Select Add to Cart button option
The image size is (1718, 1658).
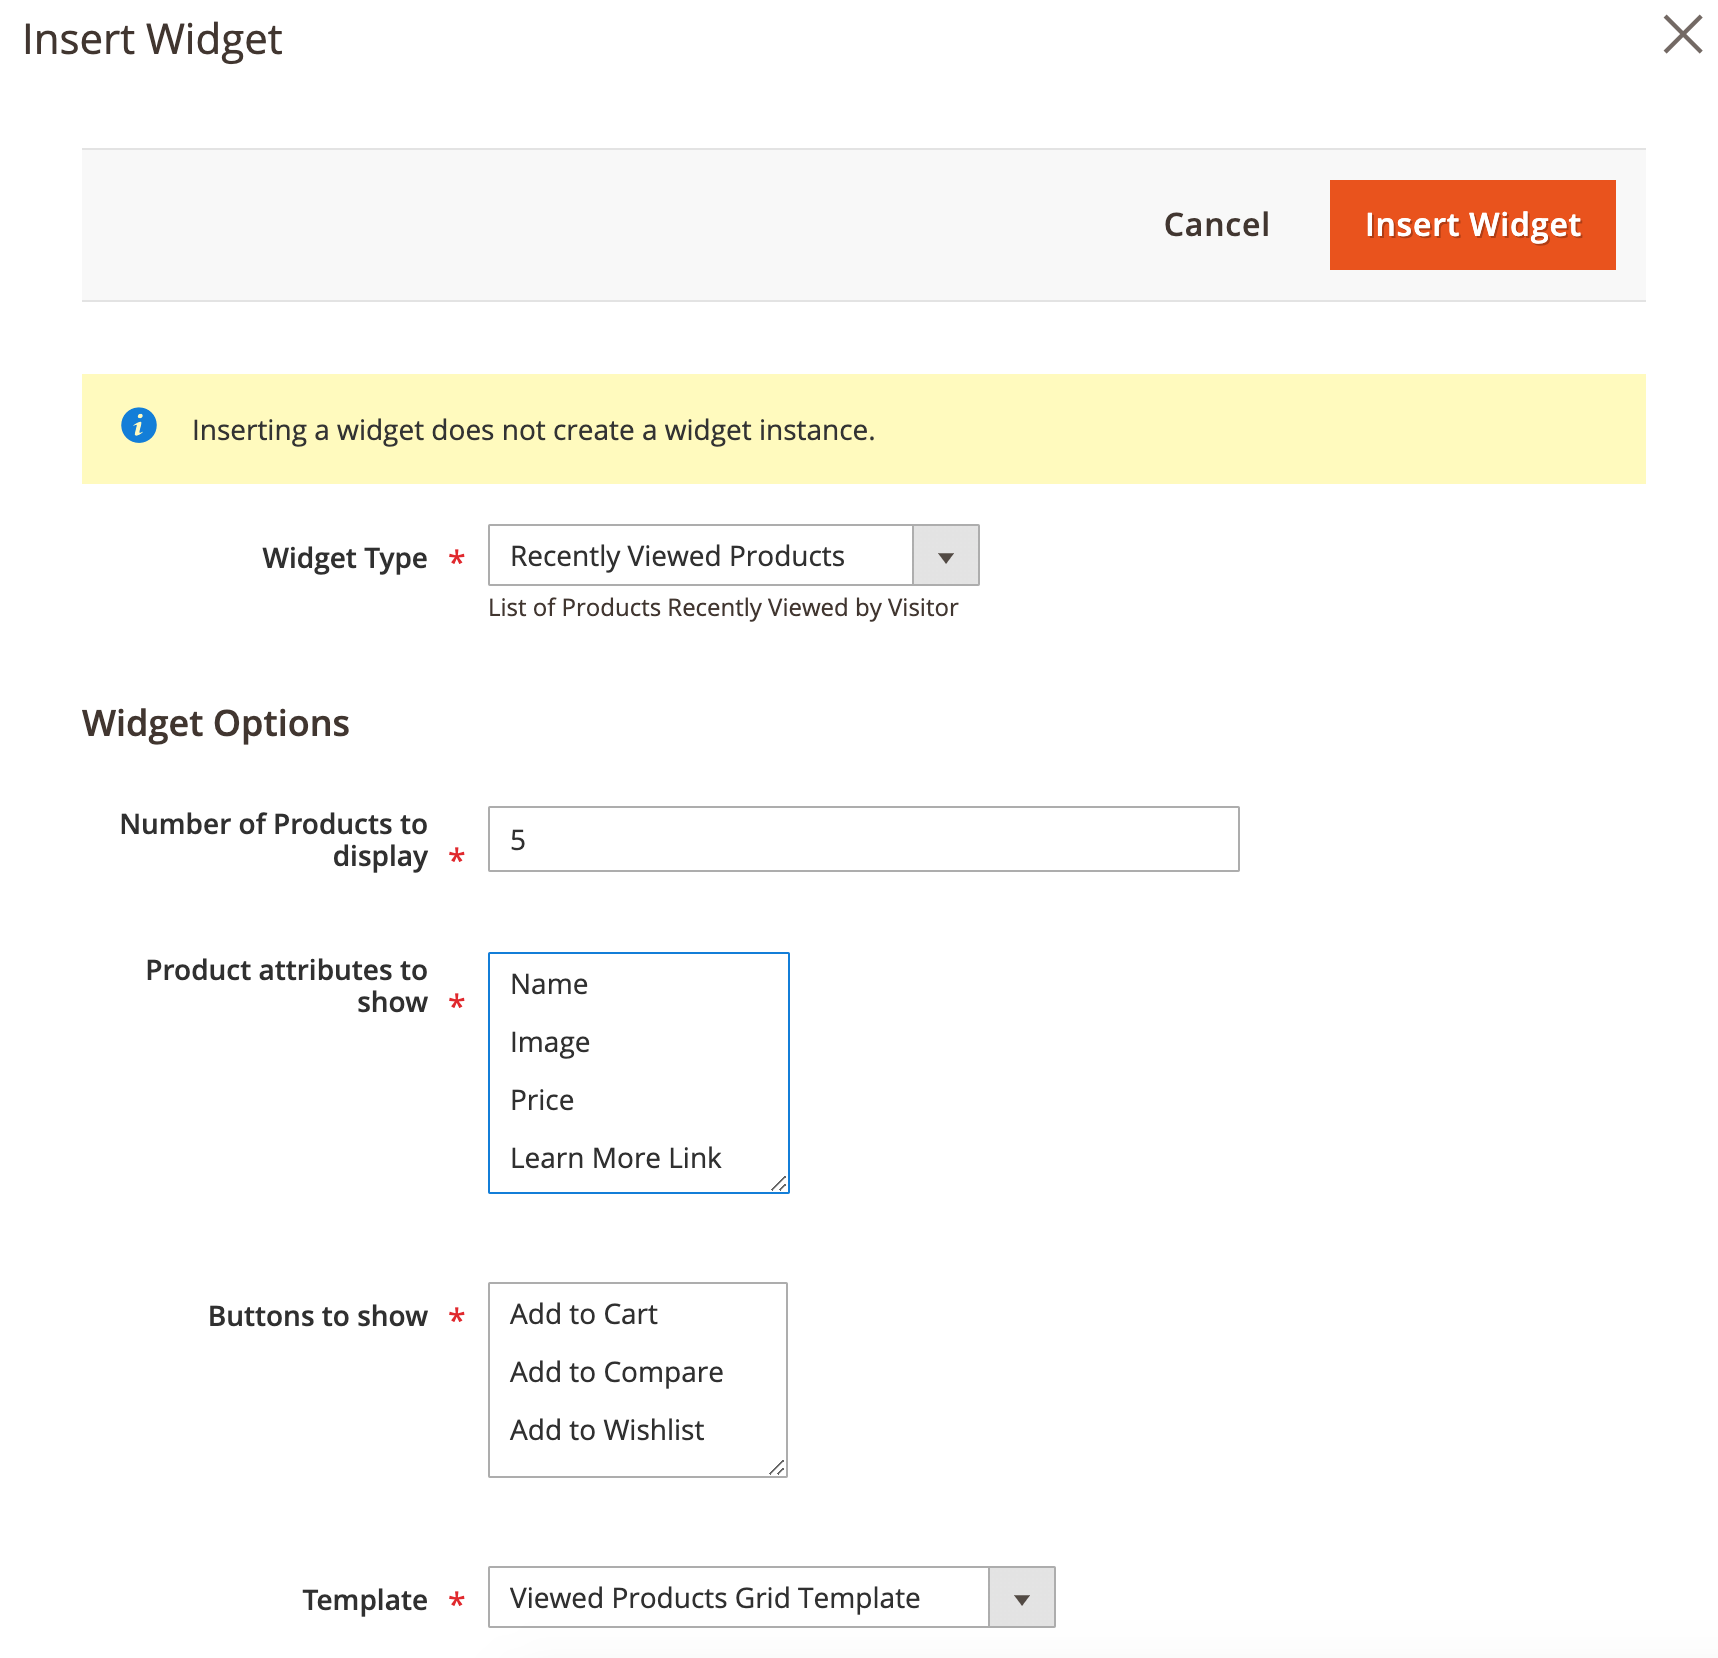584,1315
